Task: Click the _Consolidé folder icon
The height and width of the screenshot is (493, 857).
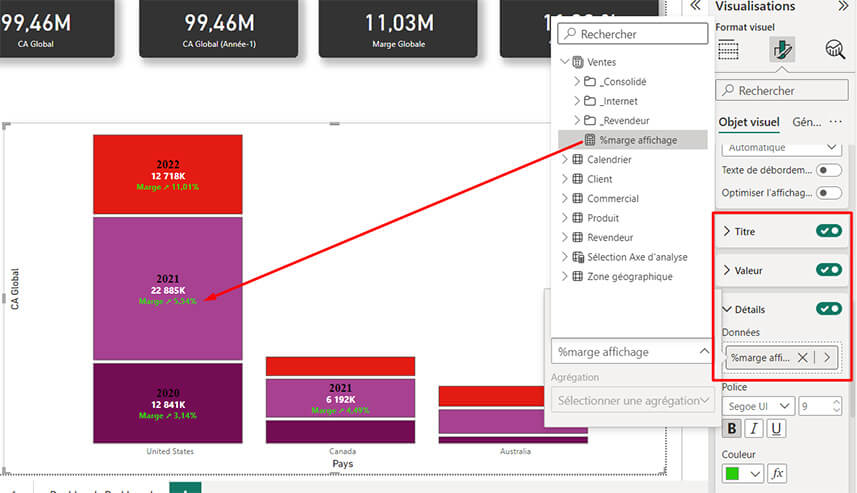Action: pos(590,81)
